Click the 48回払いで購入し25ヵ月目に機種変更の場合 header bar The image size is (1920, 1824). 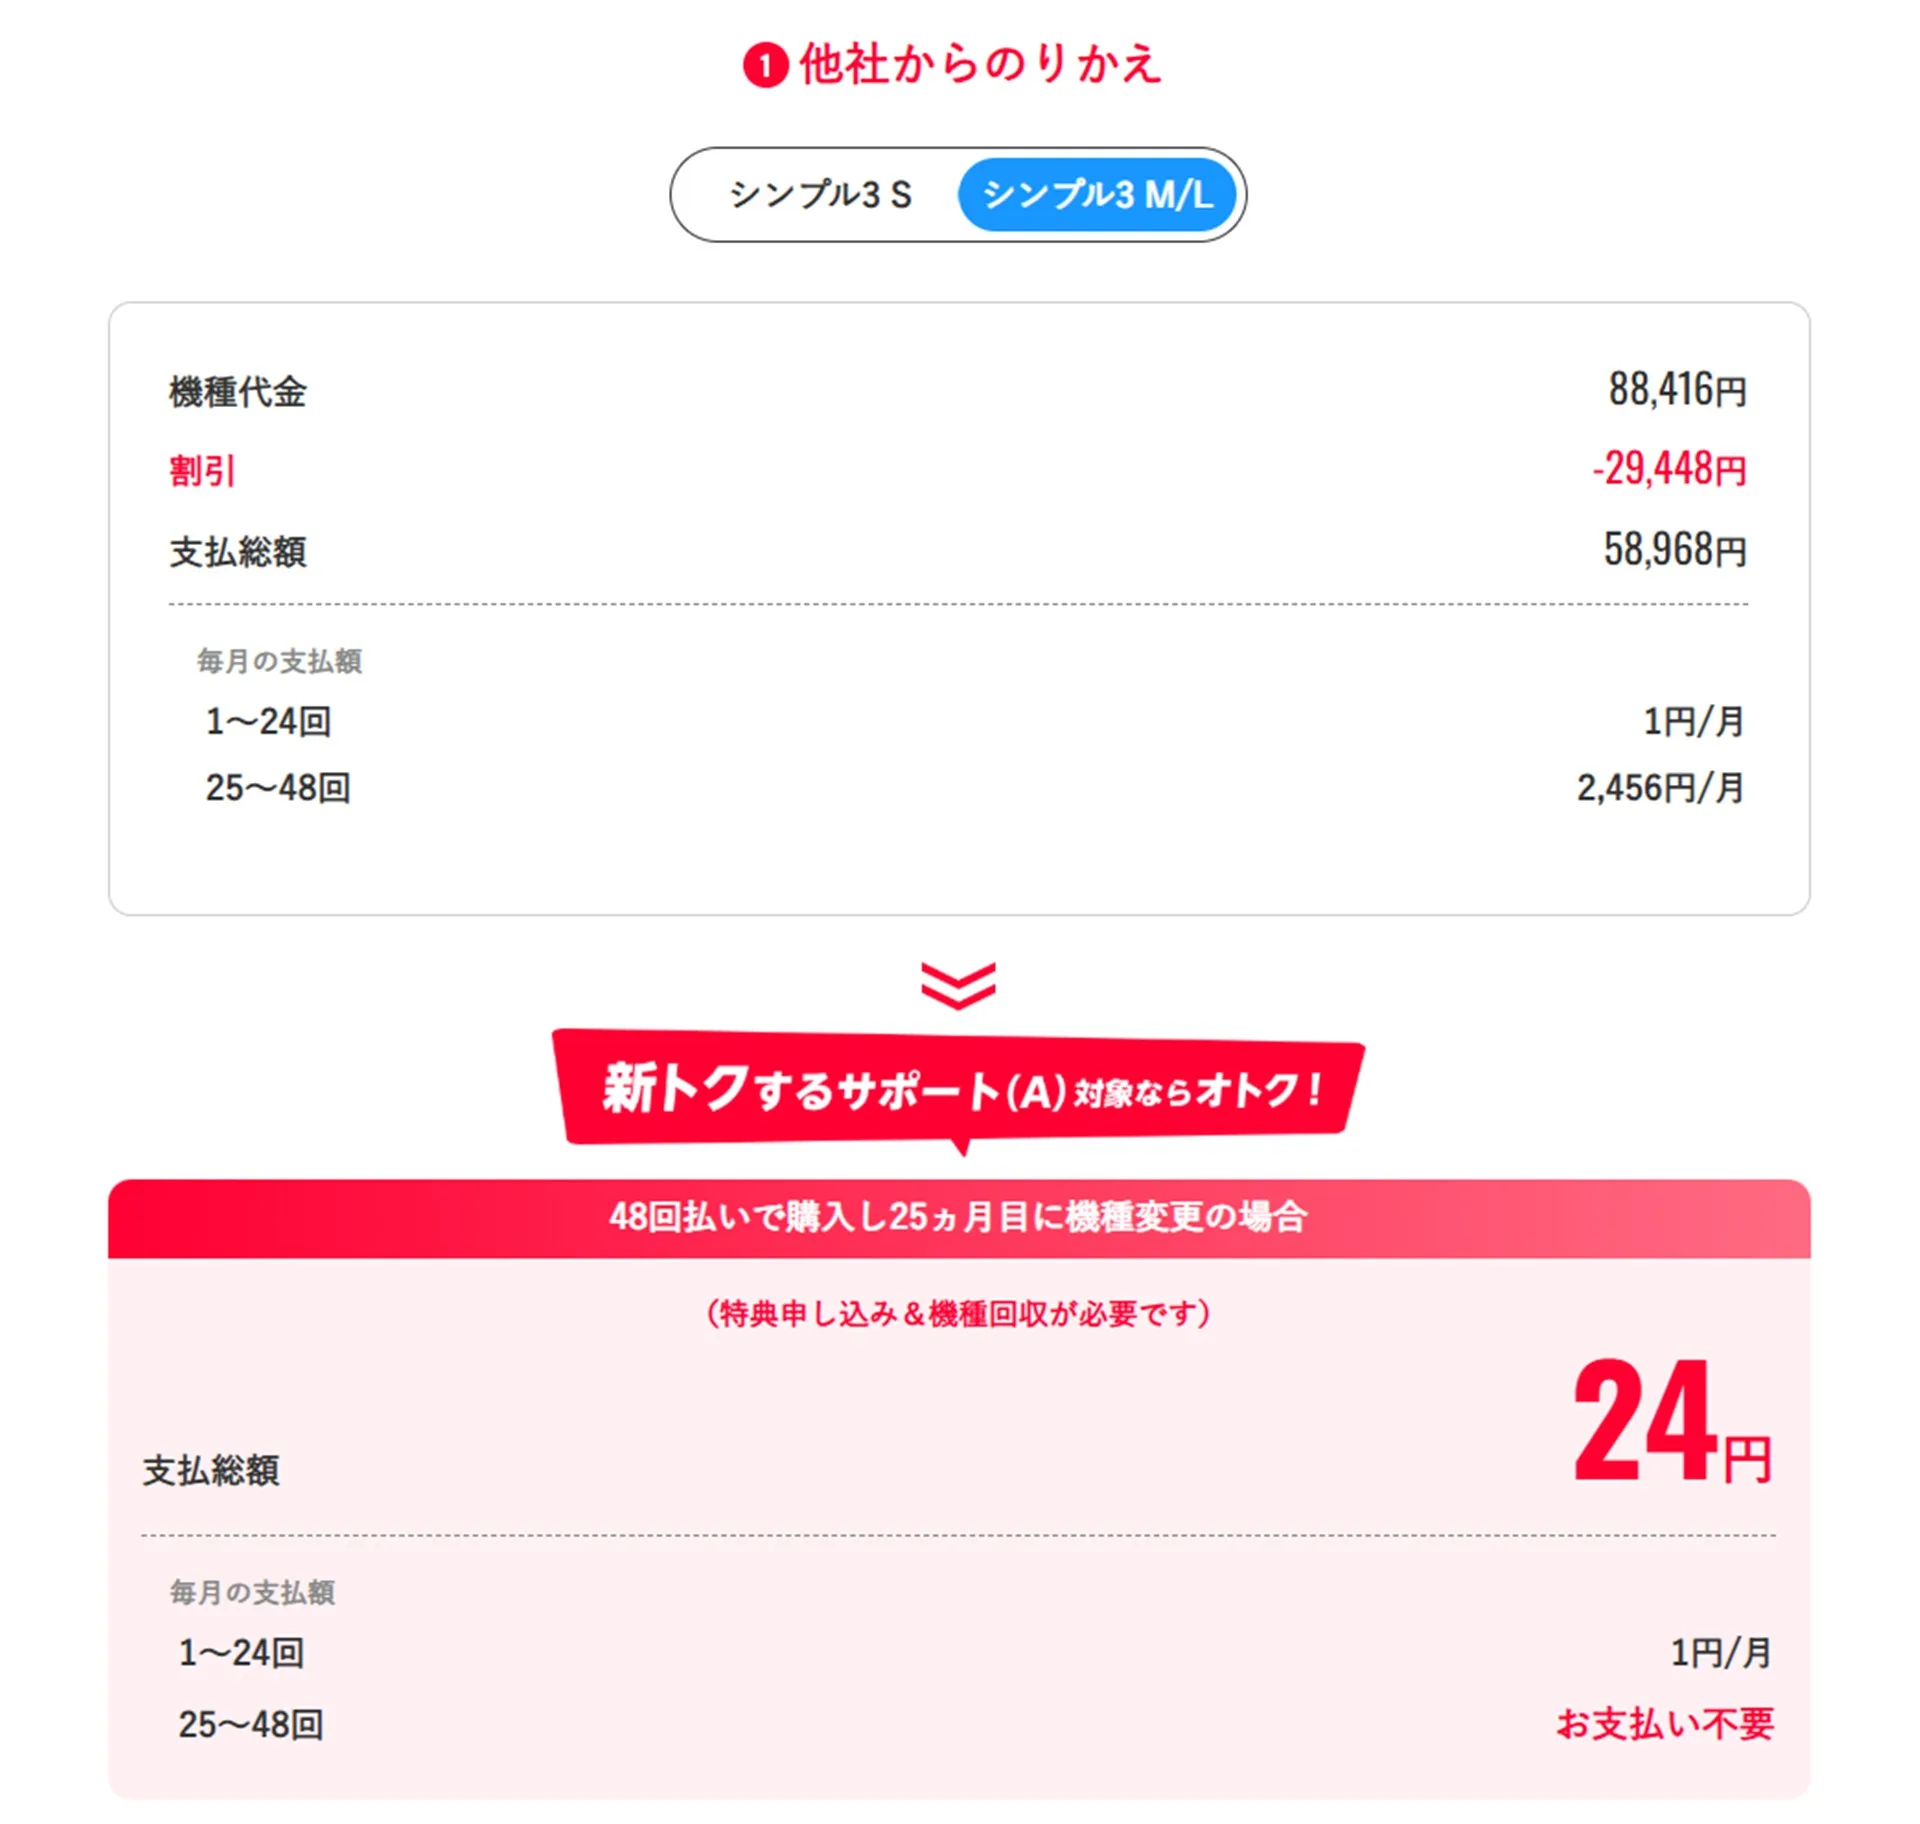[x=958, y=1217]
